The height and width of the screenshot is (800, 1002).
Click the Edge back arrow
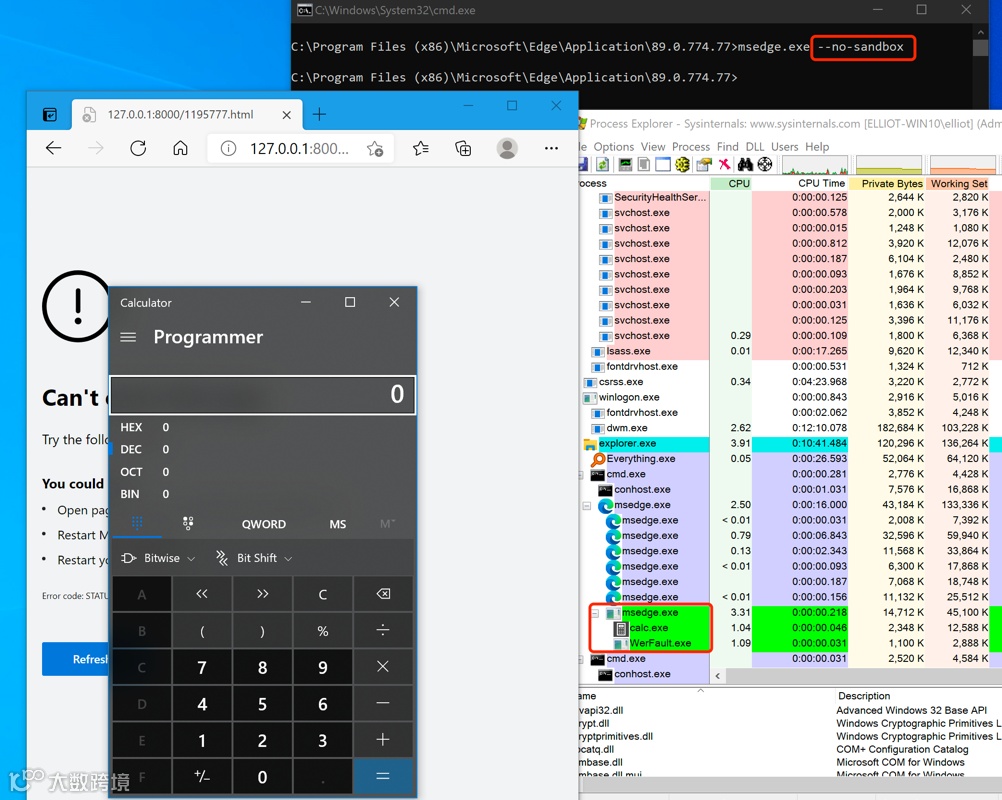(x=54, y=148)
